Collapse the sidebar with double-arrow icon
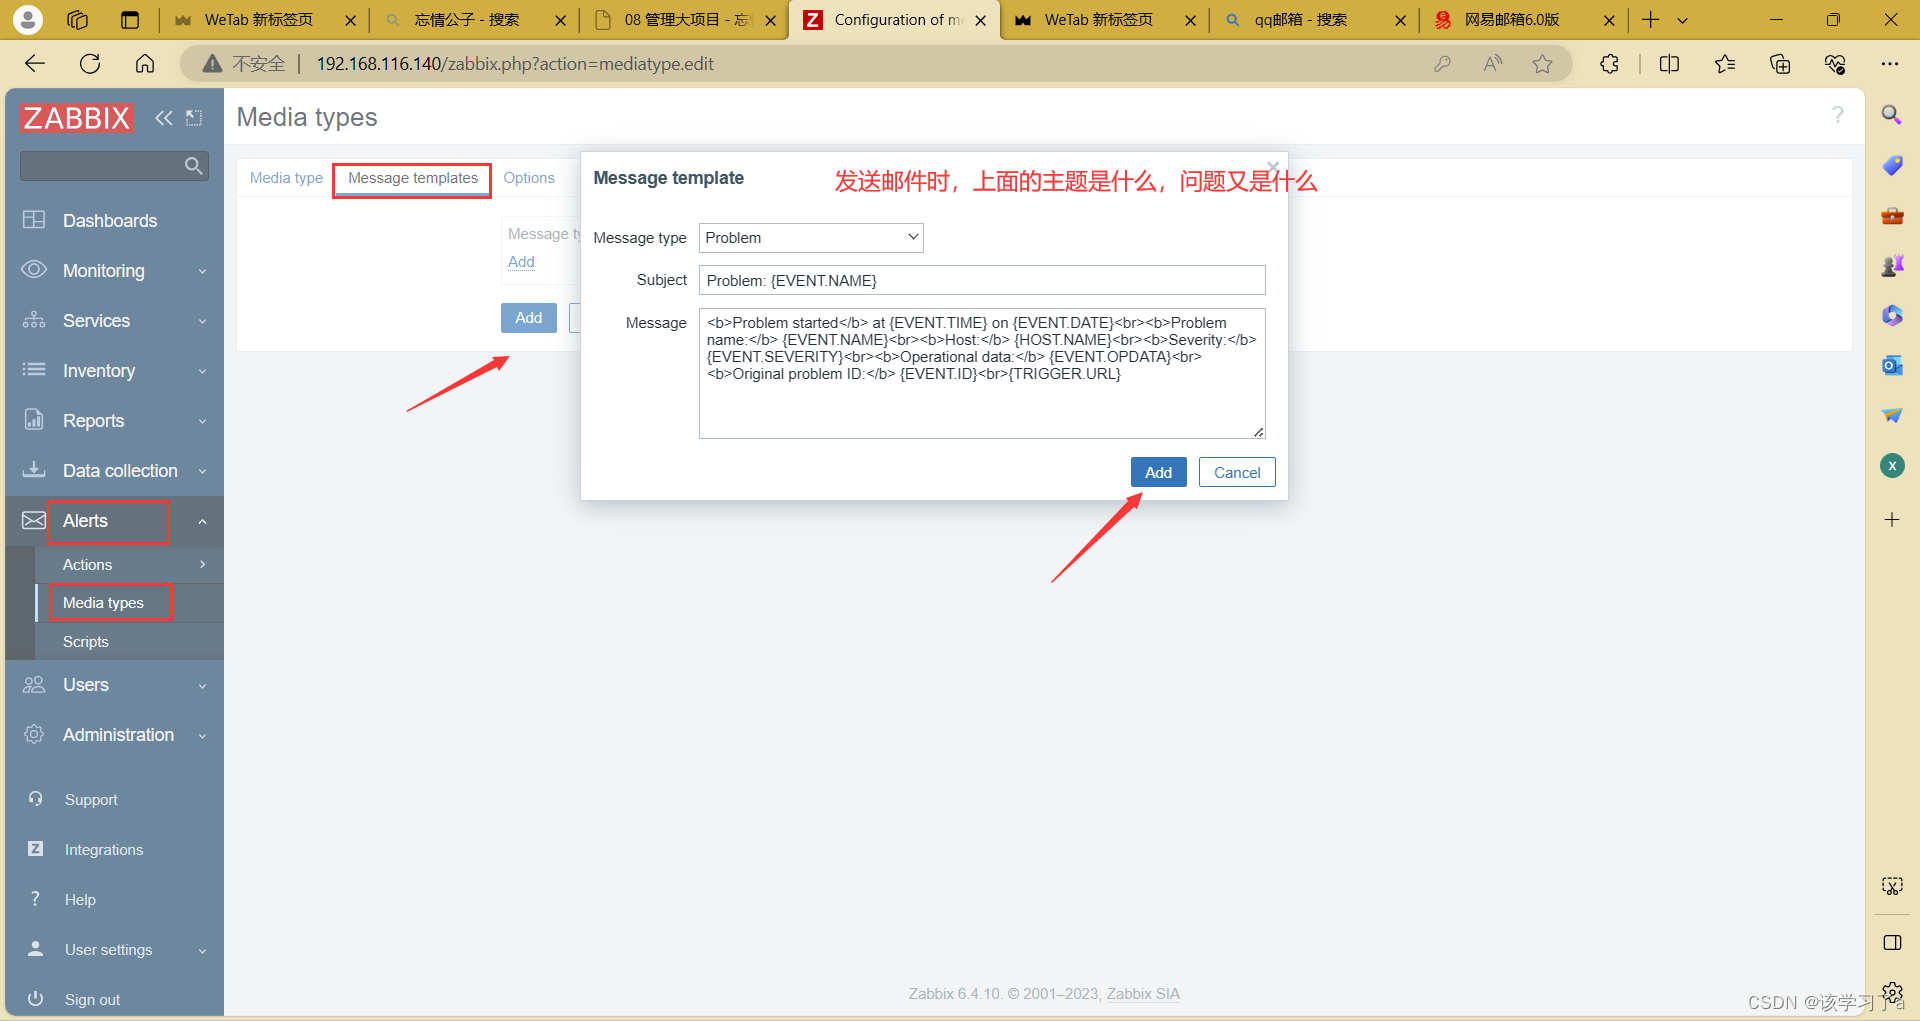The image size is (1920, 1021). [163, 118]
